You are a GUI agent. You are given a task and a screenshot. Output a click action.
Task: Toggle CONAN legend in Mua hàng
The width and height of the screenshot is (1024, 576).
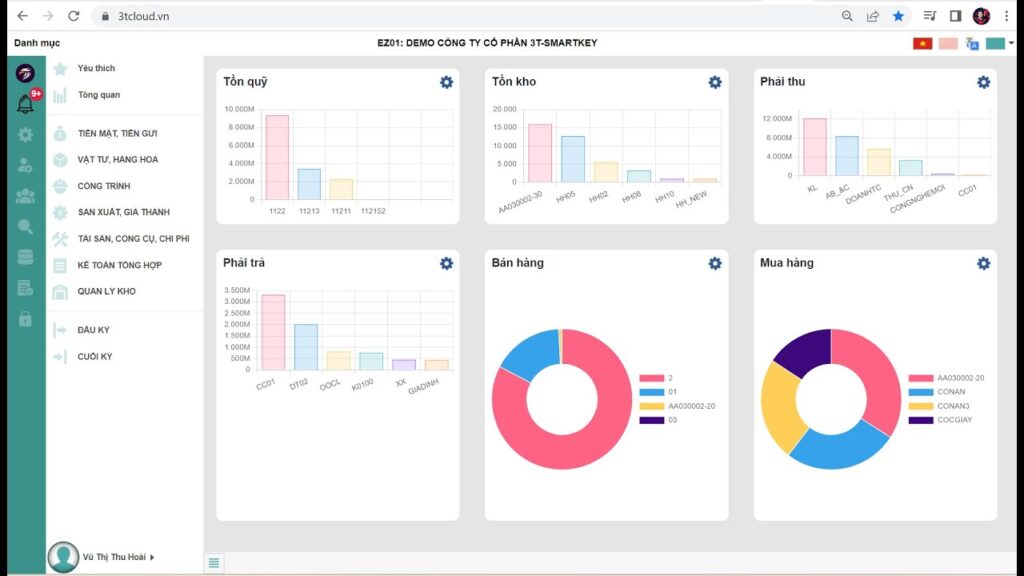pyautogui.click(x=936, y=392)
